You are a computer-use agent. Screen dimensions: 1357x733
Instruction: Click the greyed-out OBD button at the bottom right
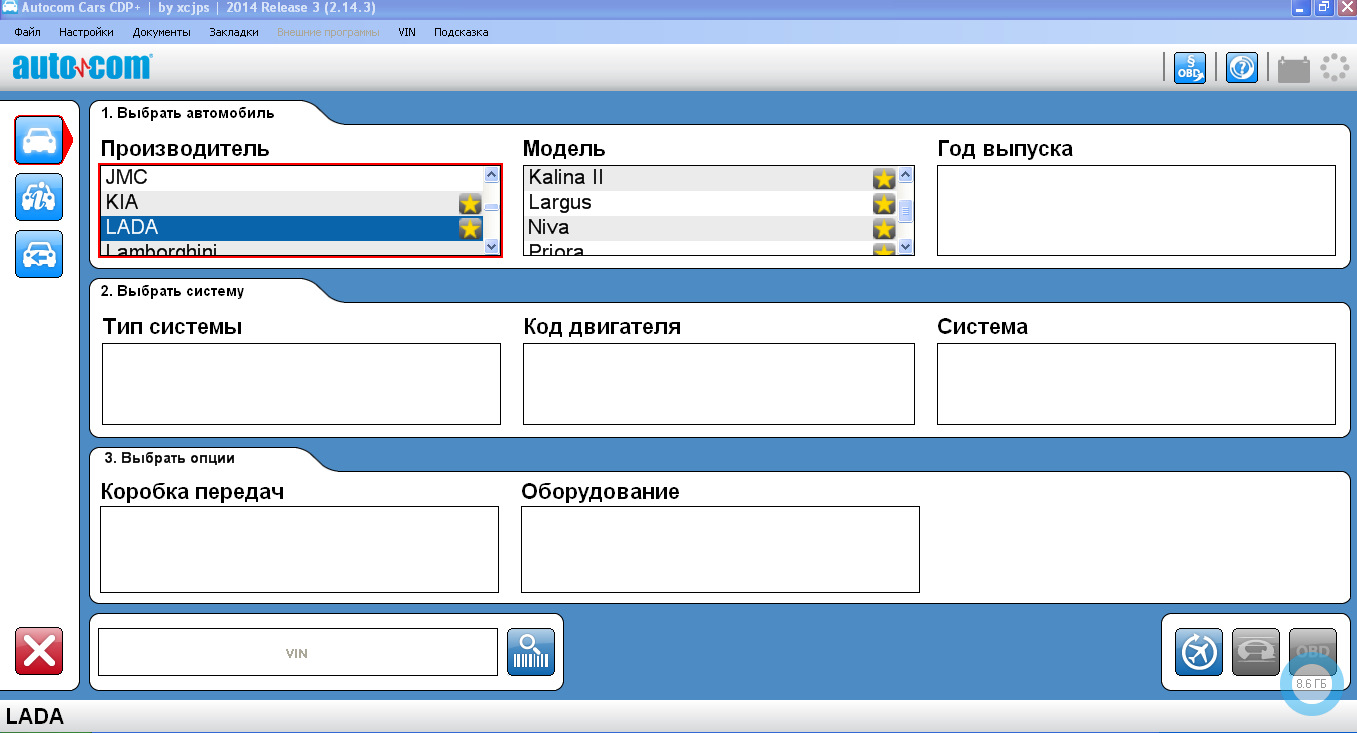[1313, 652]
